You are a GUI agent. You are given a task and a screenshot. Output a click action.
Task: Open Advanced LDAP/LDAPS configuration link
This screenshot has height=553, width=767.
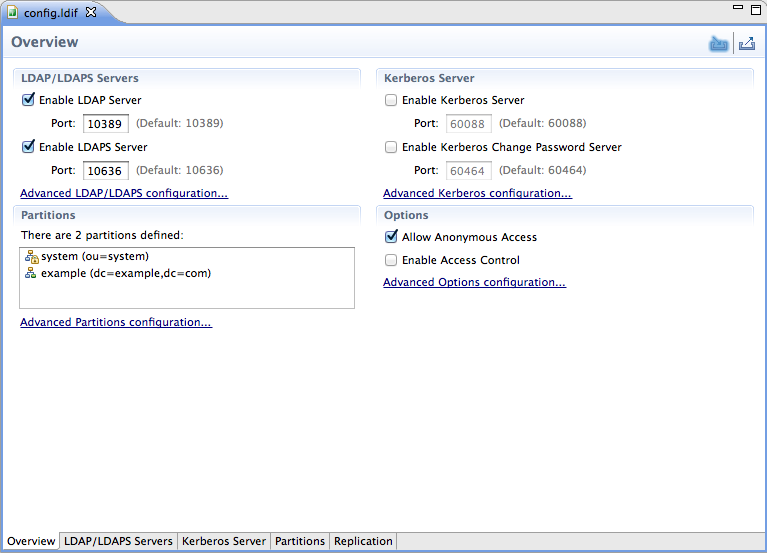point(124,193)
